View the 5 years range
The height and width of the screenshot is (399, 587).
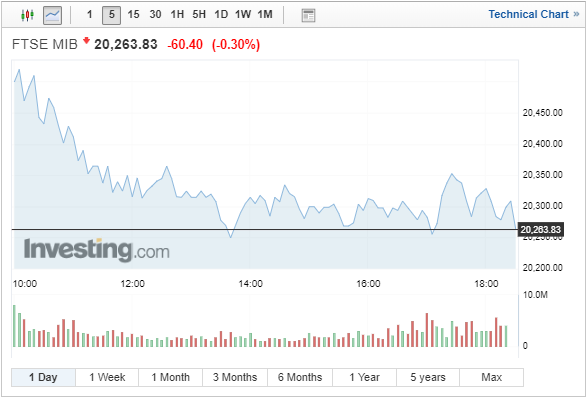tap(428, 377)
